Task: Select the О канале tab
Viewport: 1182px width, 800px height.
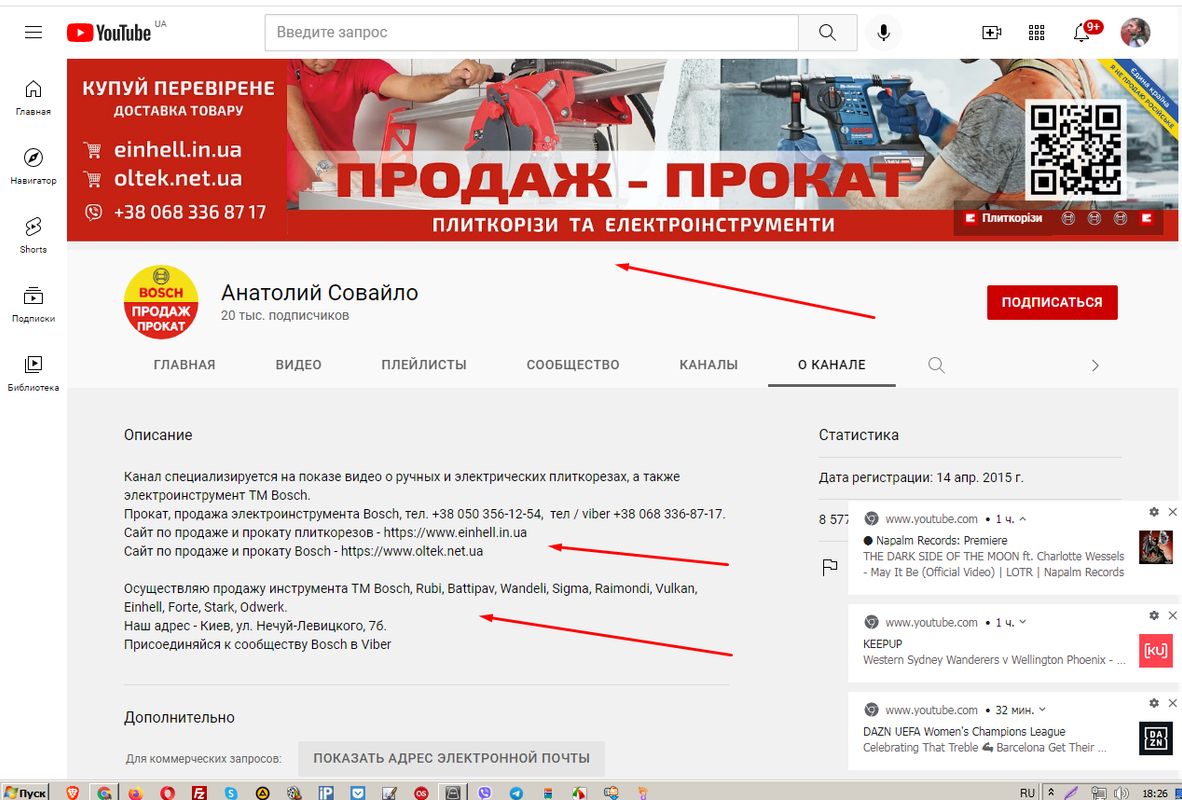Action: (831, 365)
